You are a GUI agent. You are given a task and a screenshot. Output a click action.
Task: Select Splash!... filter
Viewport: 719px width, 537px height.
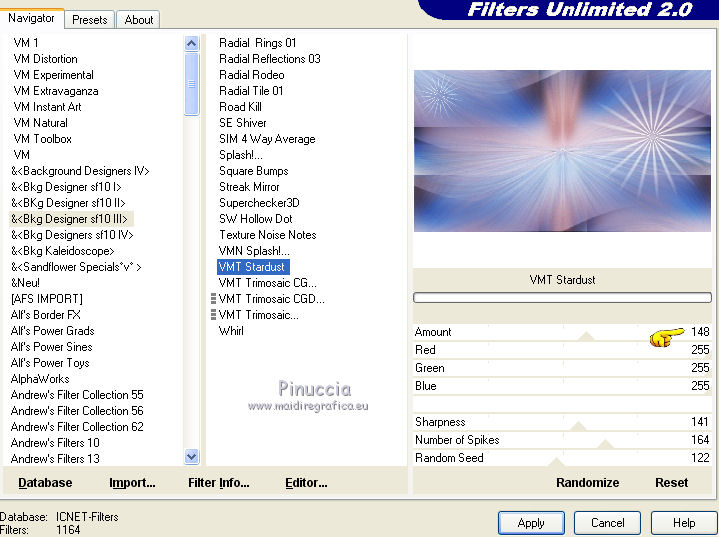(241, 155)
